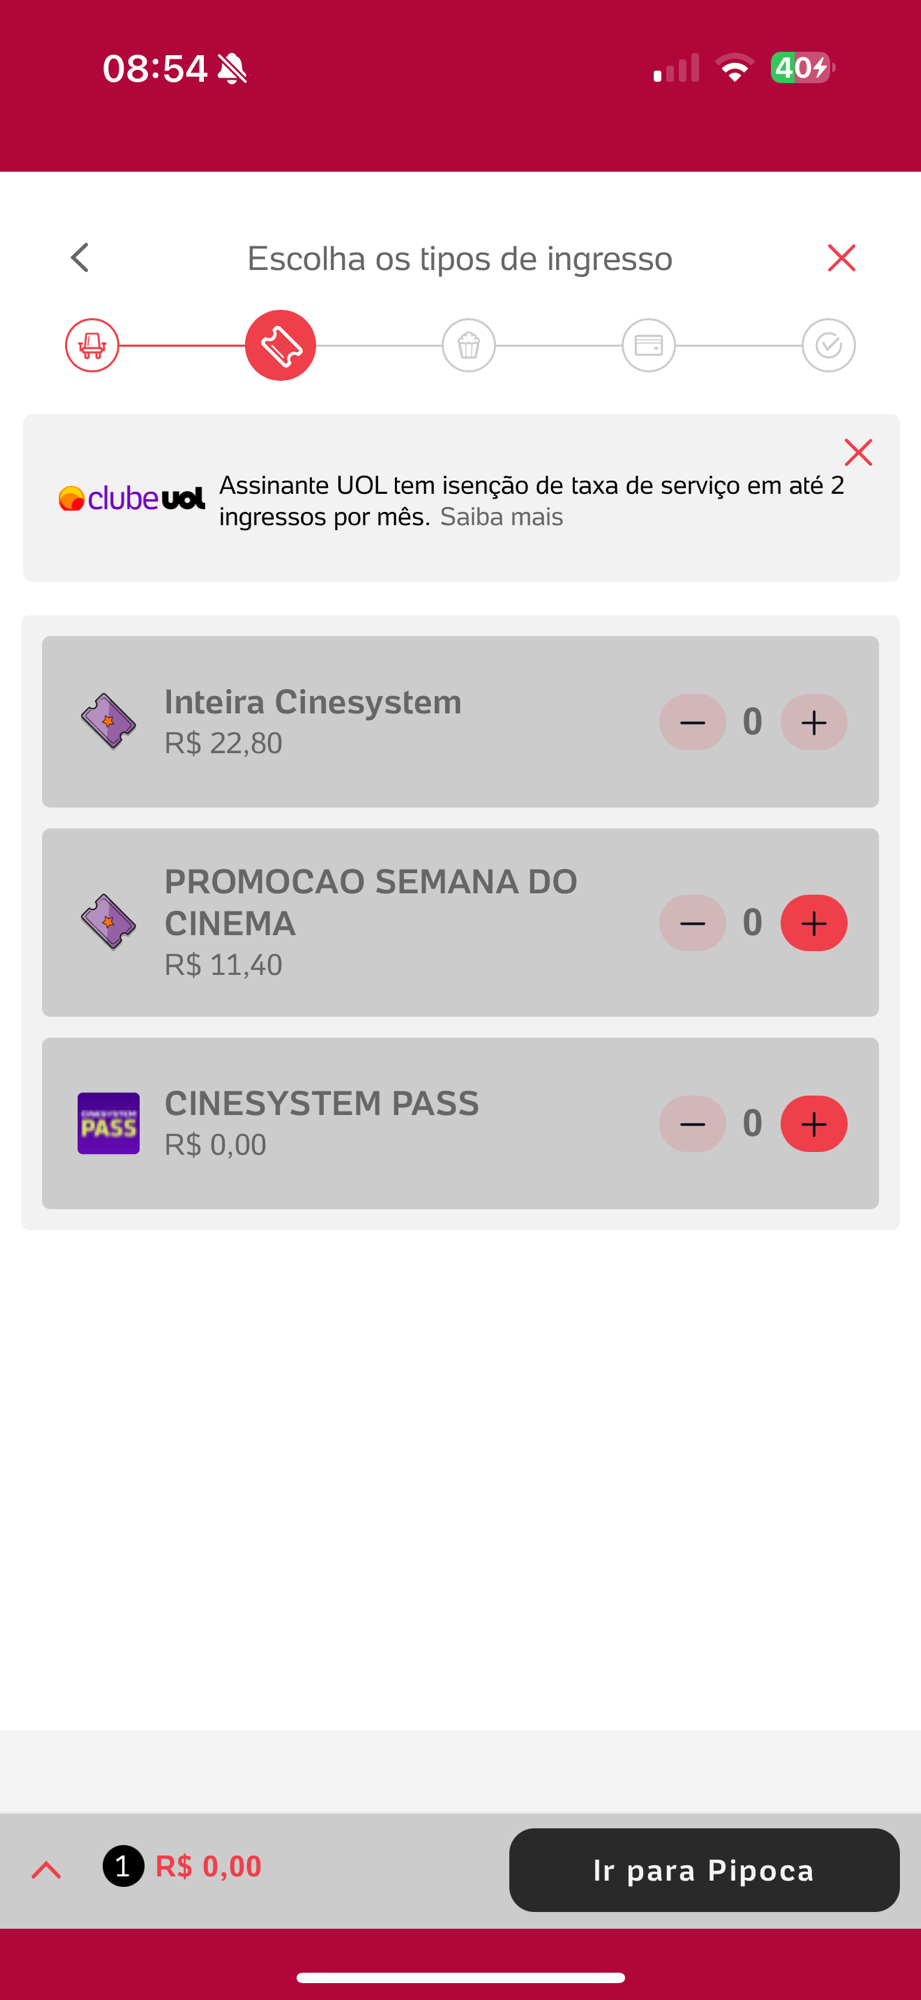Close ticket selection with the top X
This screenshot has width=921, height=2000.
click(x=842, y=258)
